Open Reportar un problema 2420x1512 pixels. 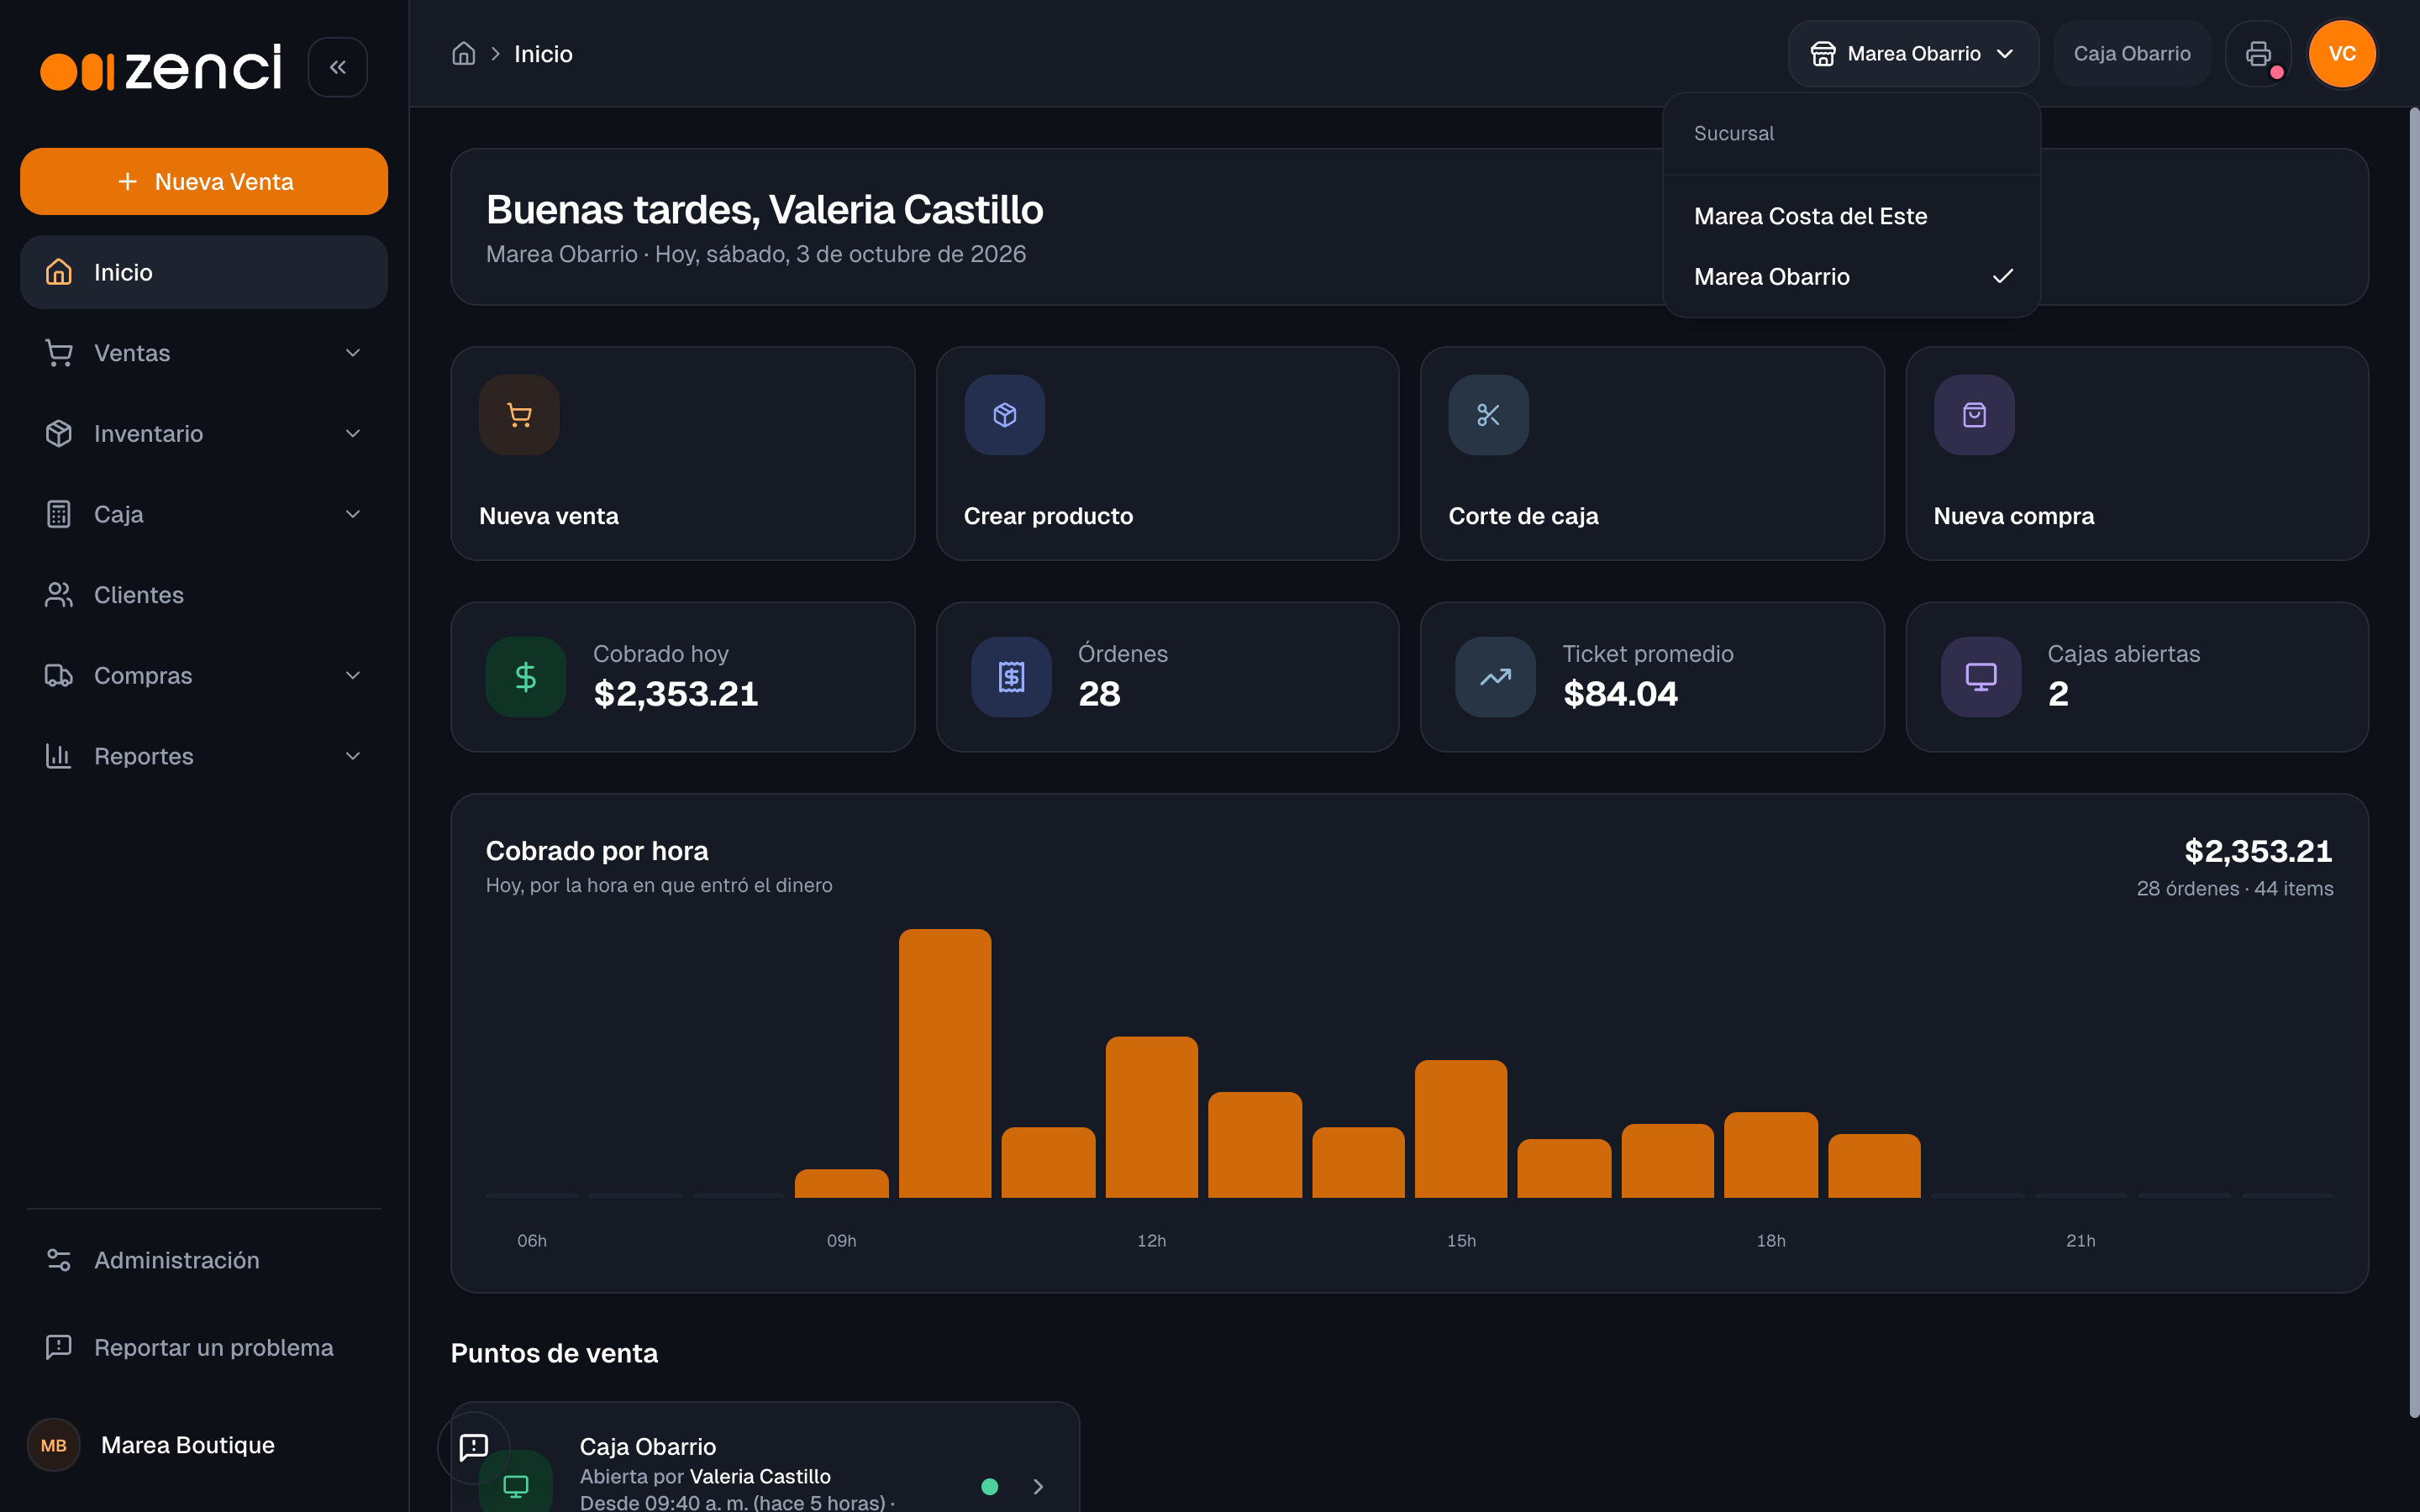(204, 1347)
